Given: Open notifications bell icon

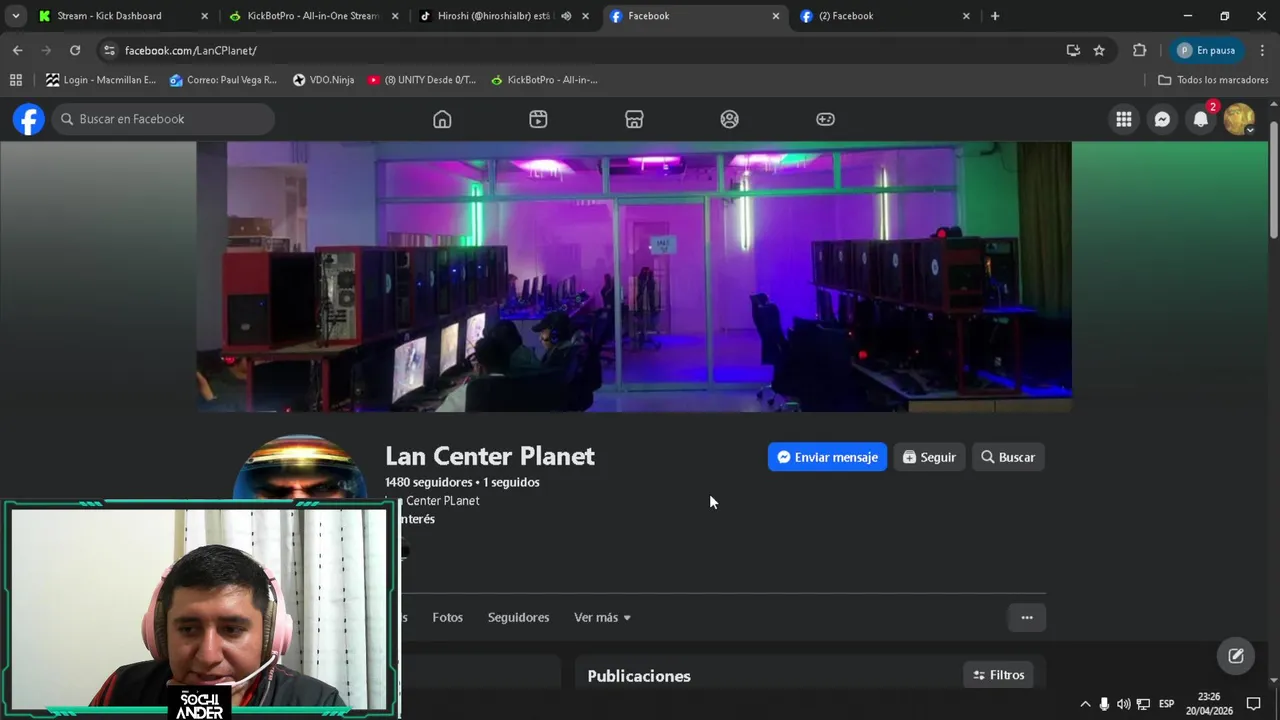Looking at the screenshot, I should 1201,119.
